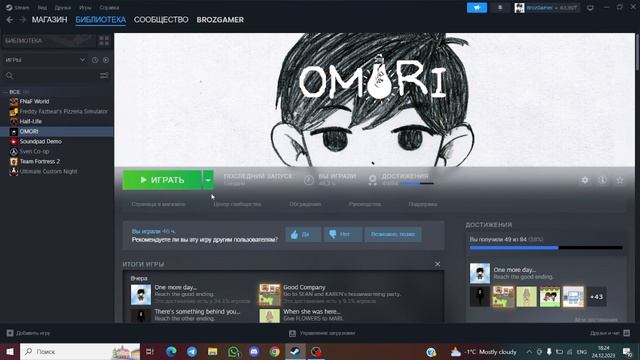Collapse the ВСЕ games category
Viewport: 640px width, 360px height.
[x=16, y=92]
